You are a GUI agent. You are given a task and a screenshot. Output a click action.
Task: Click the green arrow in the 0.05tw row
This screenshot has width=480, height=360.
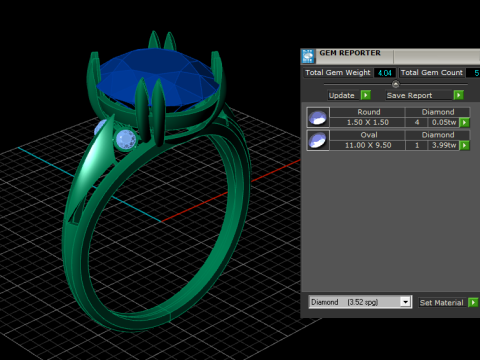[x=464, y=122]
